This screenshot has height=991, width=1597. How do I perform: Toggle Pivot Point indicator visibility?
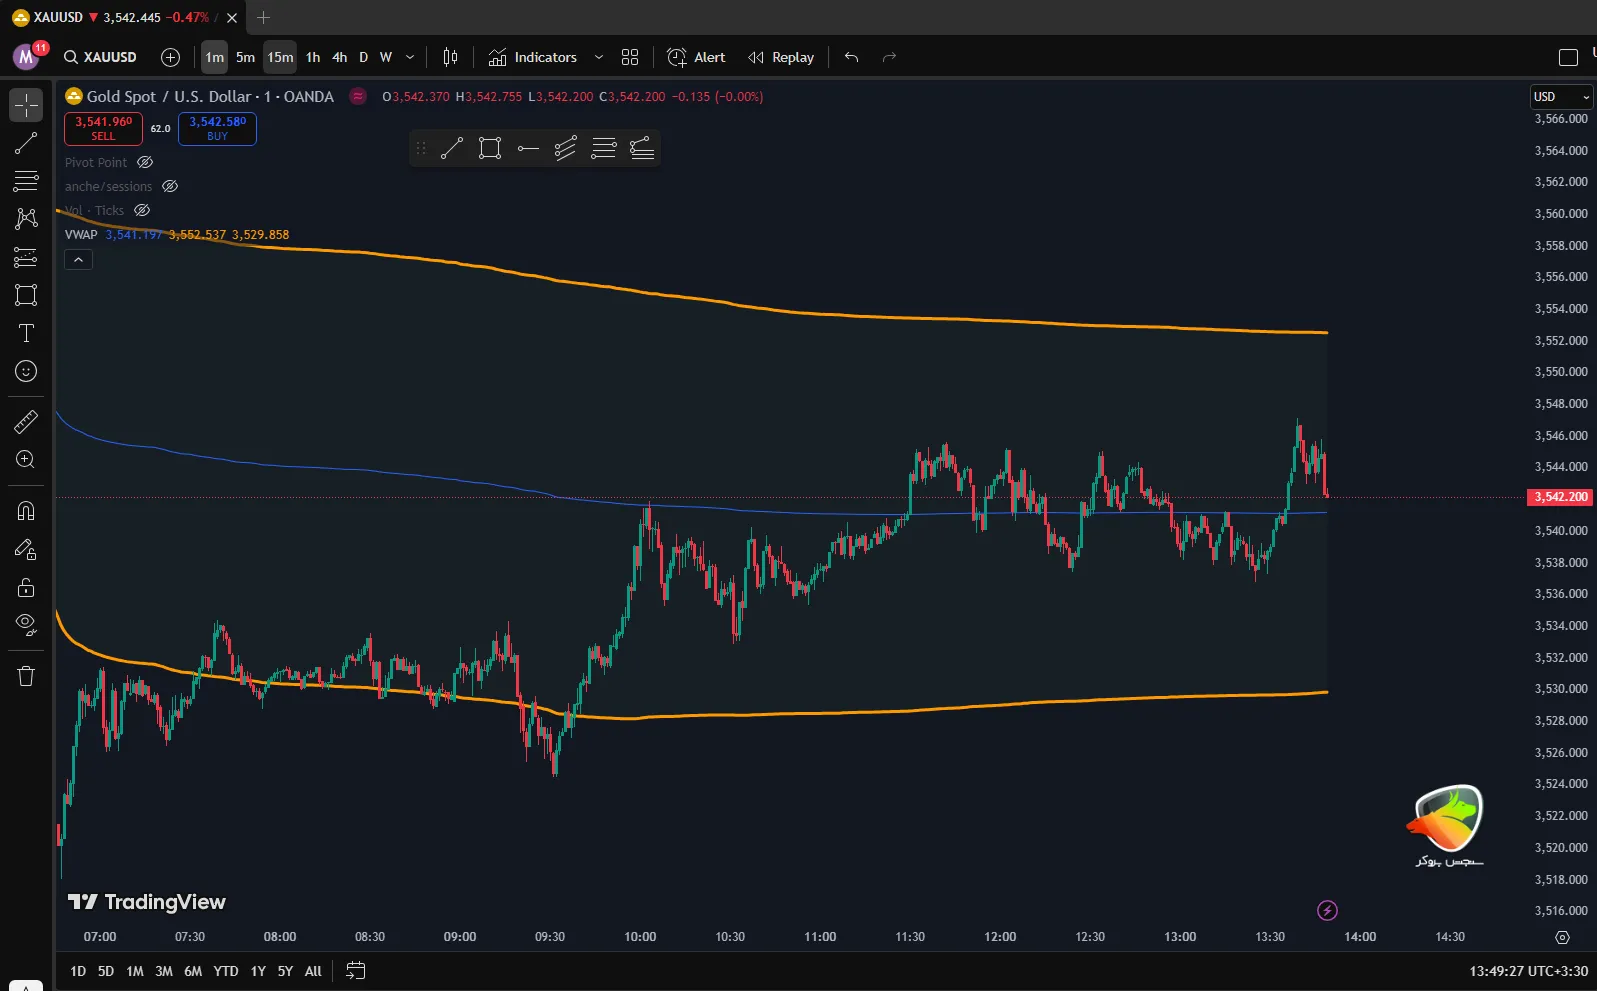tap(145, 162)
